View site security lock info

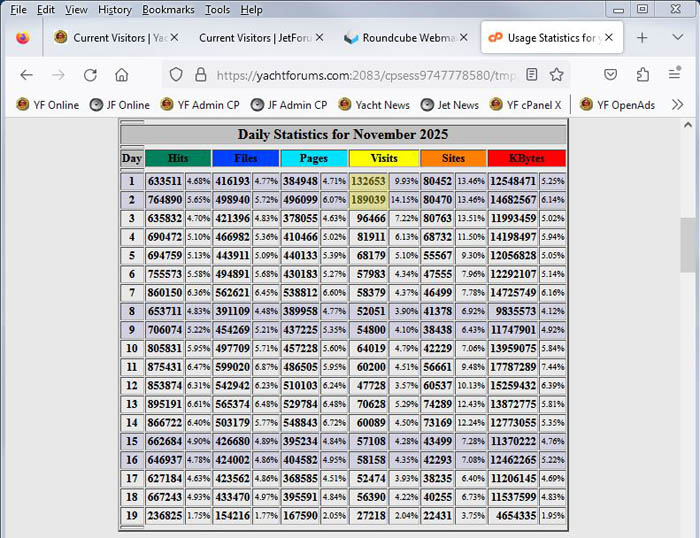tap(200, 75)
